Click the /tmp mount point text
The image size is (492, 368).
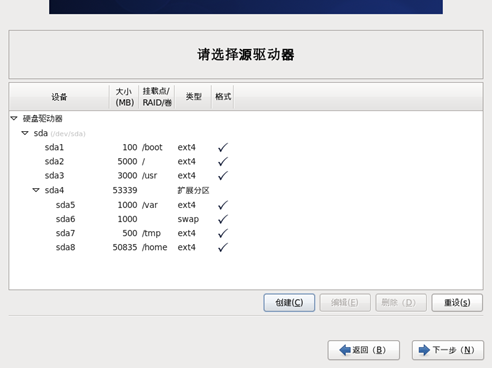(151, 233)
